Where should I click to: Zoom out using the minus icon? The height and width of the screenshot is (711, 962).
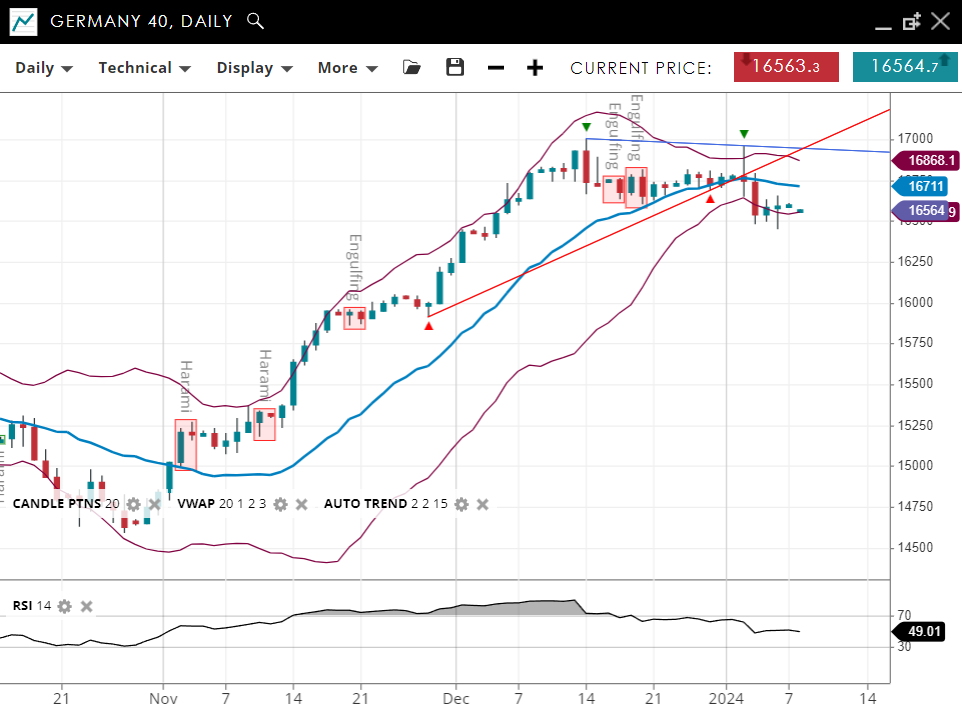click(x=496, y=67)
